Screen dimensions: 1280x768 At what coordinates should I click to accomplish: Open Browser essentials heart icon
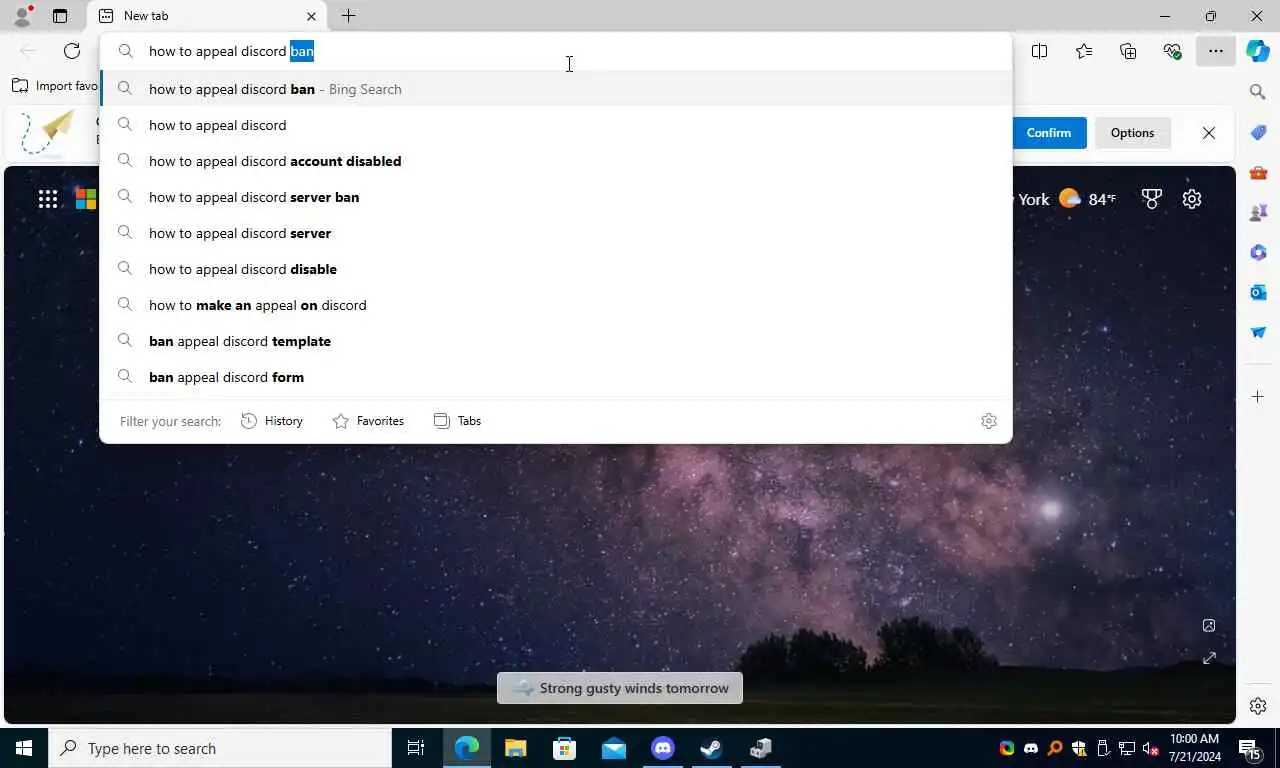[x=1172, y=51]
